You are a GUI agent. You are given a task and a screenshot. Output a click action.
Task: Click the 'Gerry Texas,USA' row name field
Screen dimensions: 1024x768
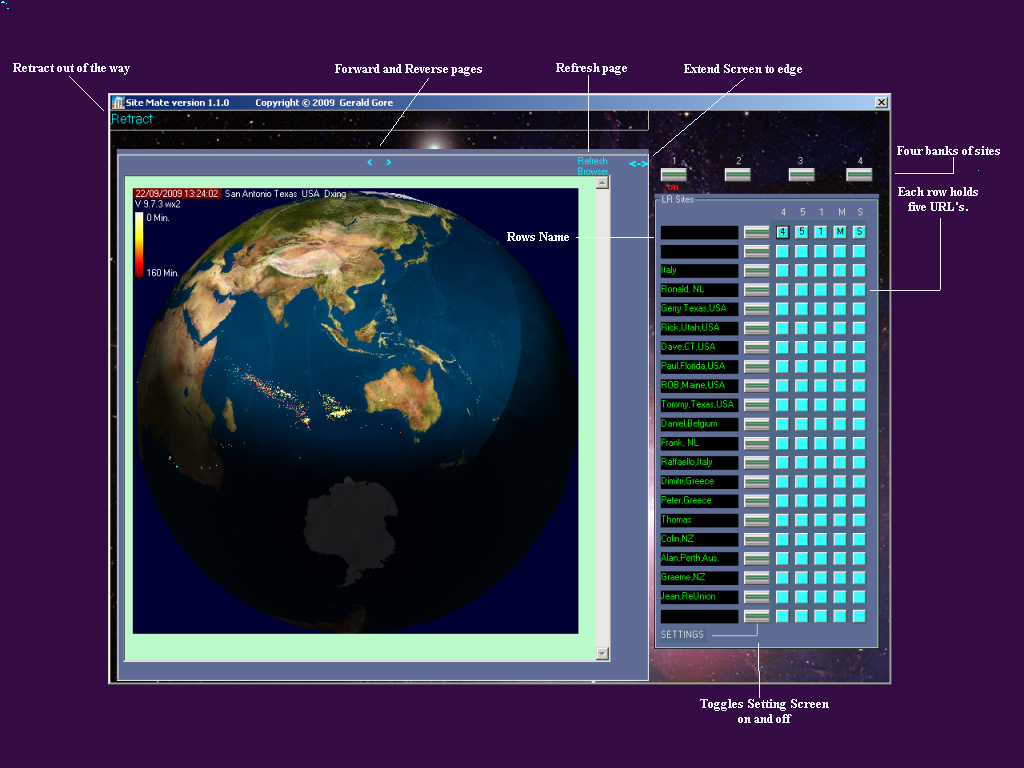click(699, 309)
